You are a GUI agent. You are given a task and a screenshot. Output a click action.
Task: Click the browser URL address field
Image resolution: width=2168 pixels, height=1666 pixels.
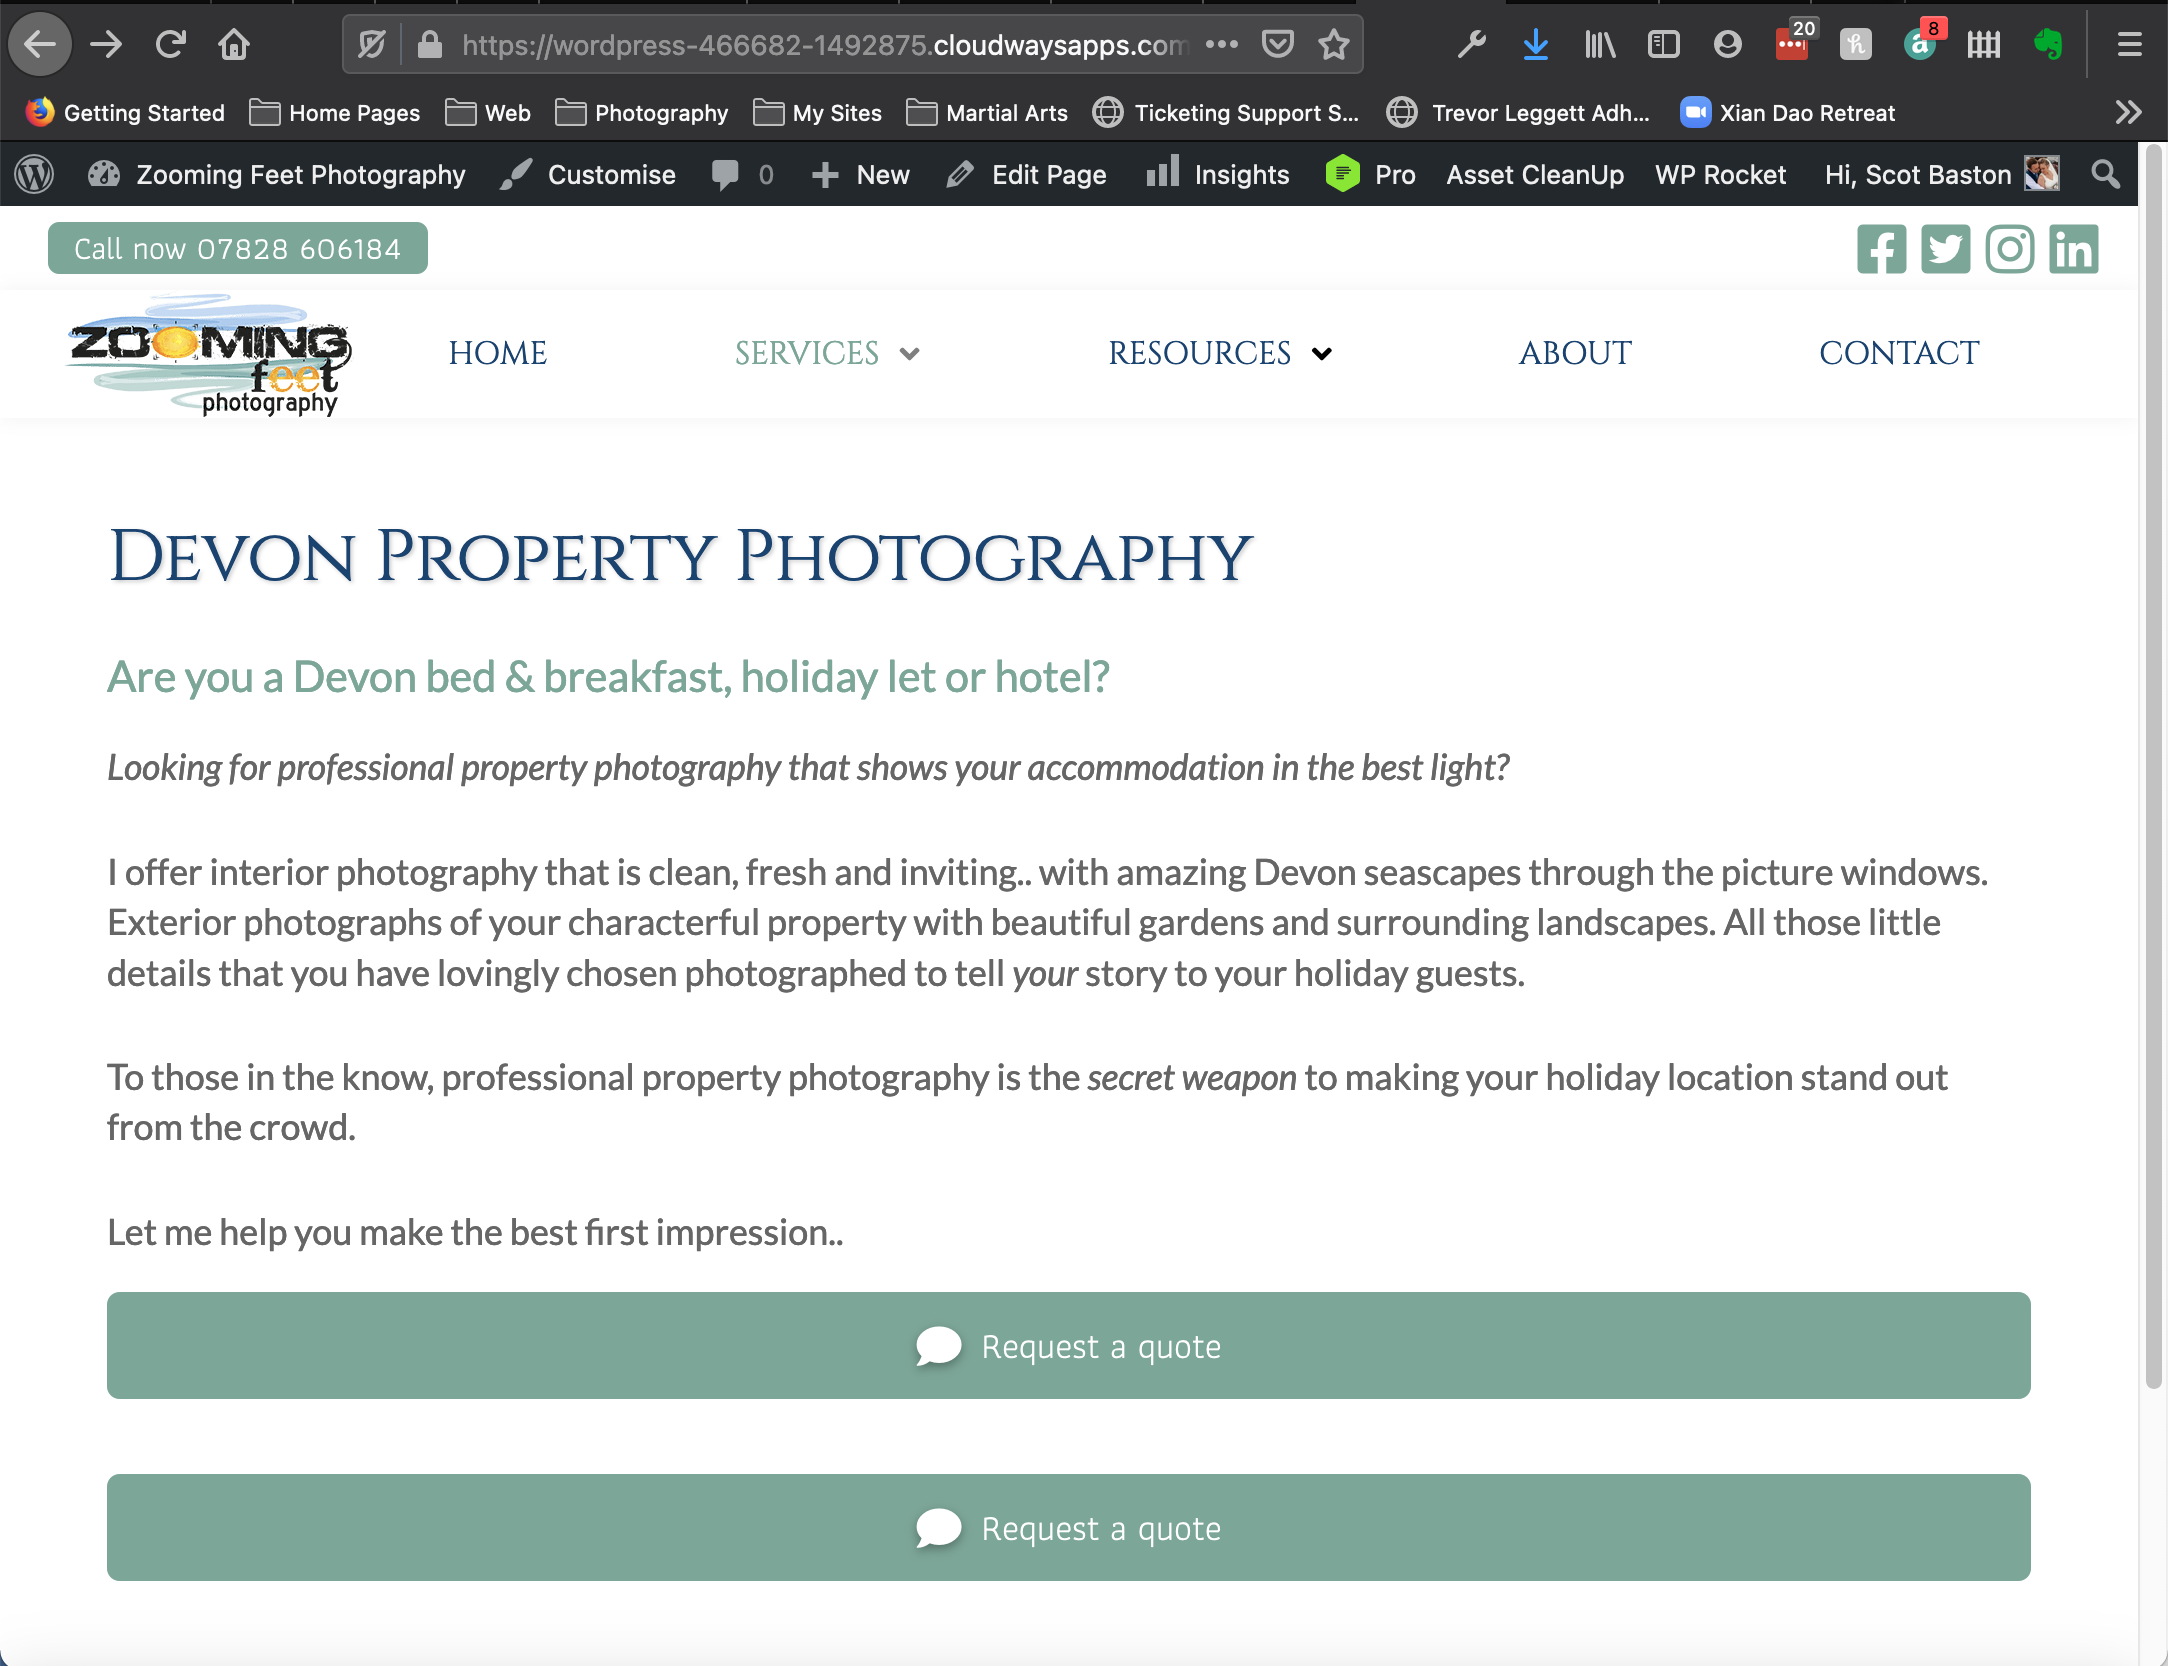click(820, 45)
